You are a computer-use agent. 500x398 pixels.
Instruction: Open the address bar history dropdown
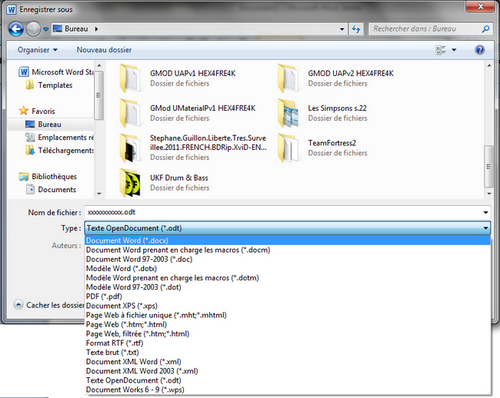coord(342,29)
